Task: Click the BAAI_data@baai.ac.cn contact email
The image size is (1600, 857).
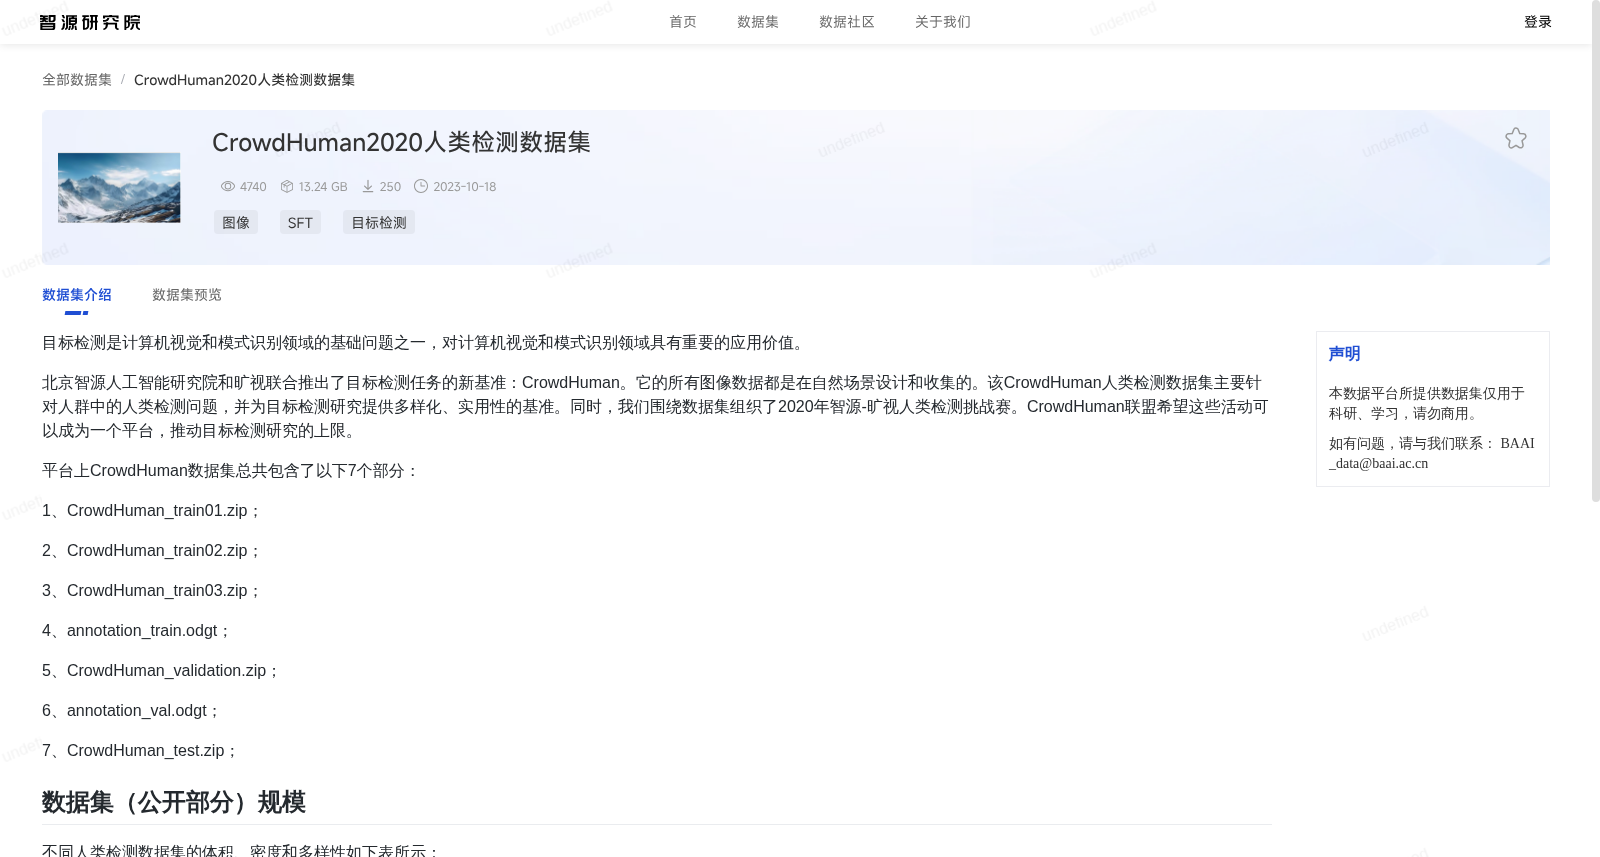Action: (1431, 453)
